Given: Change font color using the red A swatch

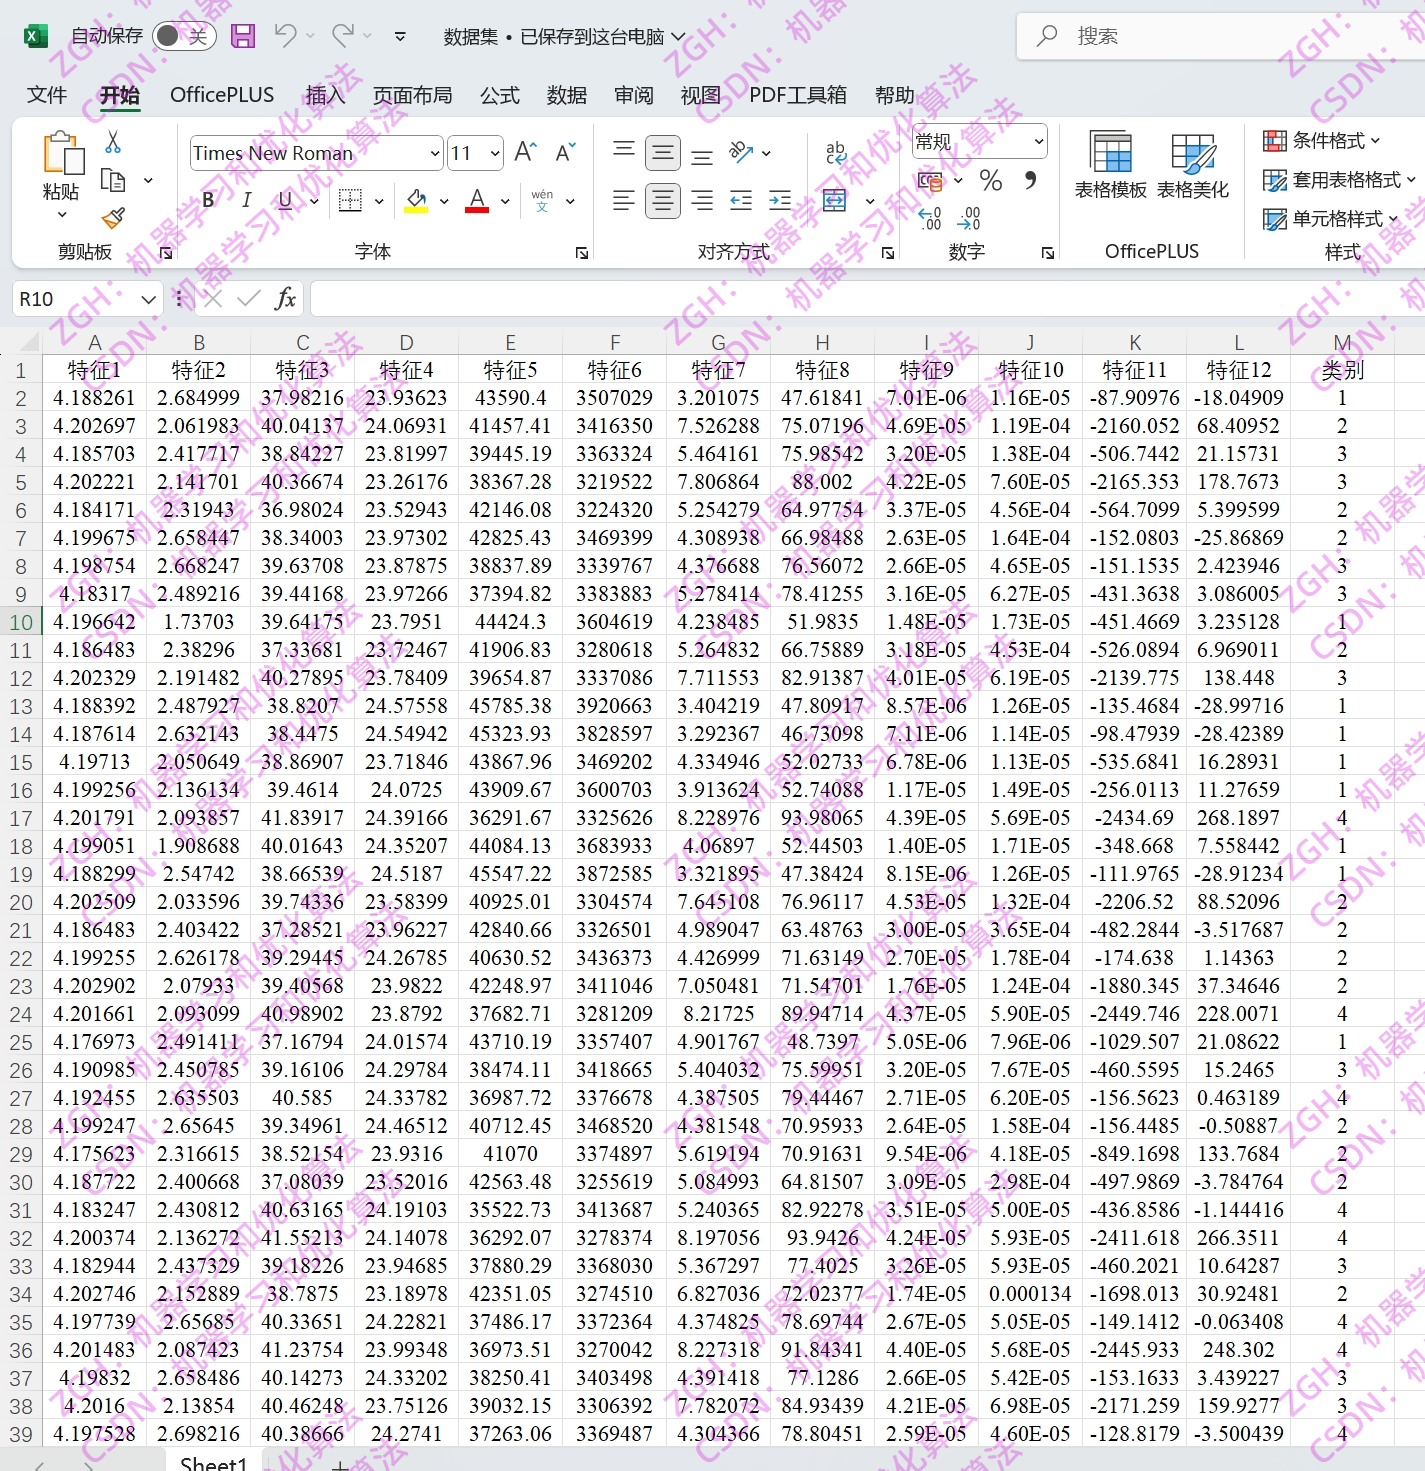Looking at the screenshot, I should click(x=478, y=200).
